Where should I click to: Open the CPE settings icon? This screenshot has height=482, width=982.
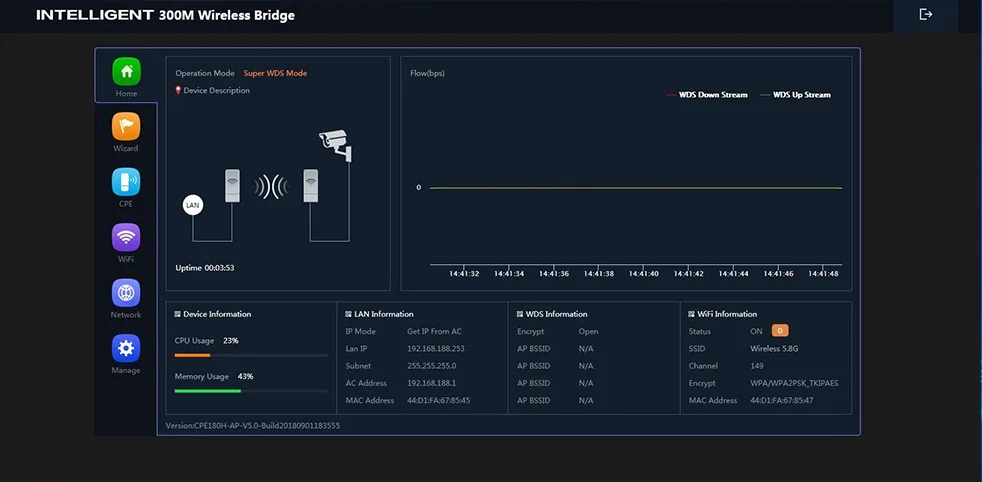click(126, 182)
